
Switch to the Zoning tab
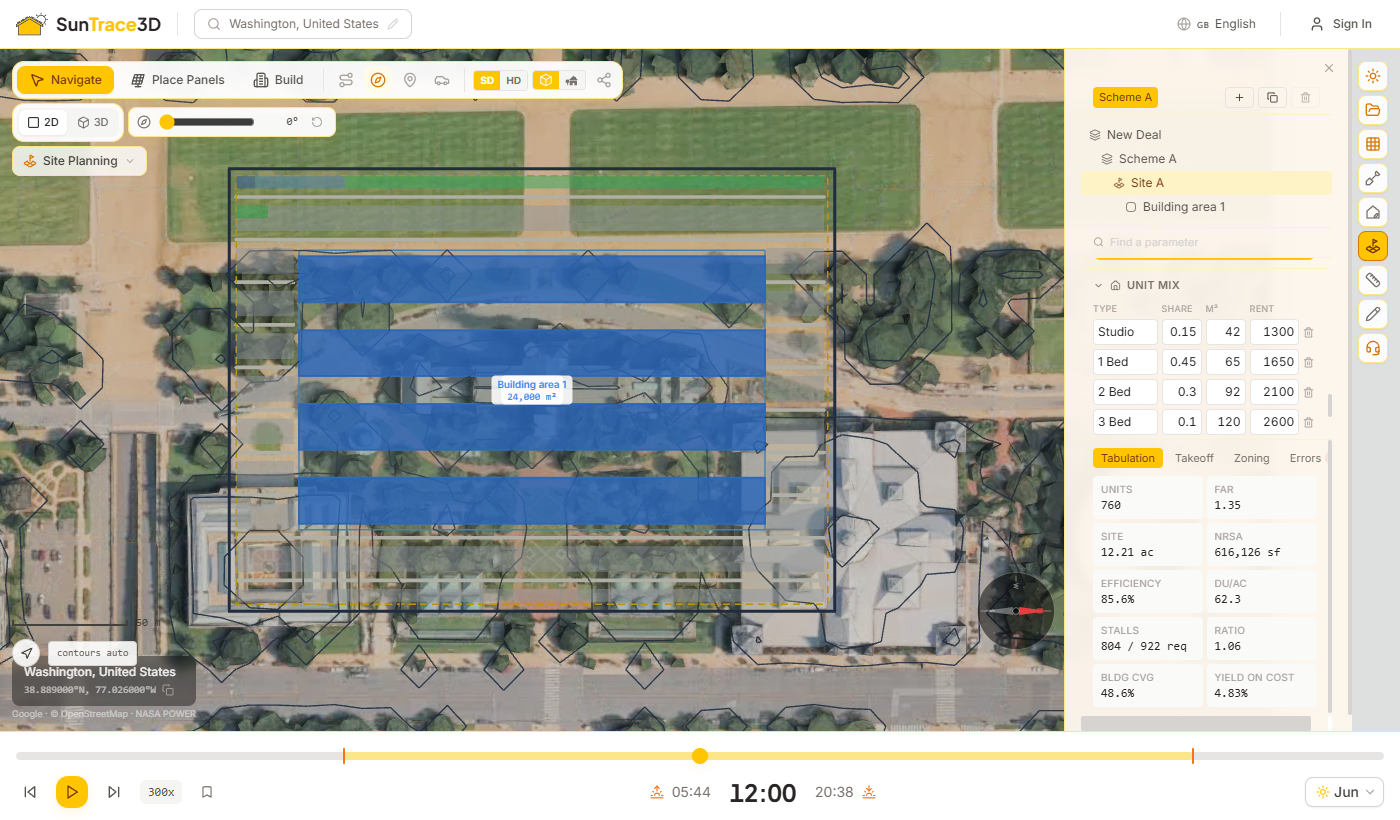click(x=1251, y=458)
